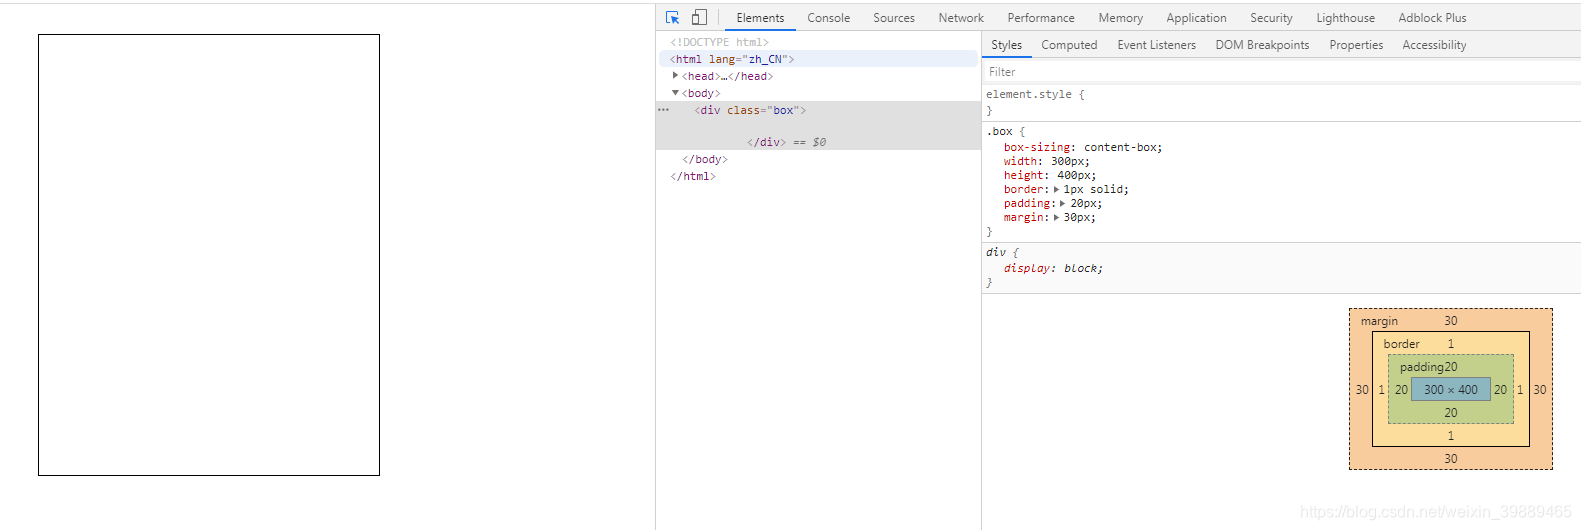Click the 300 × 400 content box

pos(1451,390)
